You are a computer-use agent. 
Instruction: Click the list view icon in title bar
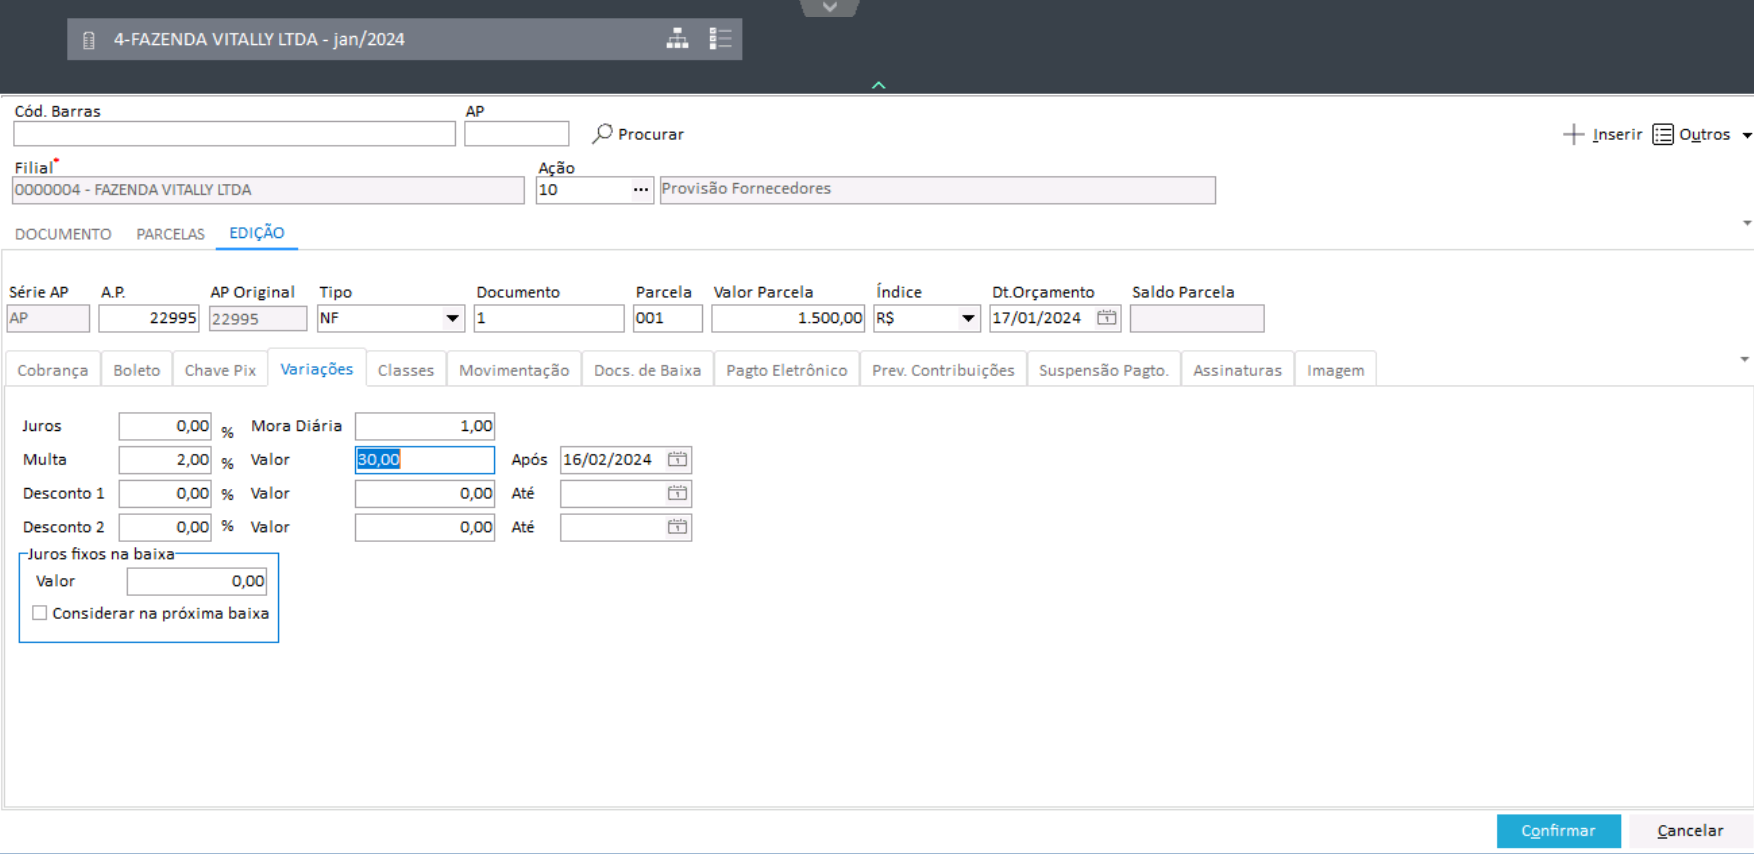pos(720,39)
